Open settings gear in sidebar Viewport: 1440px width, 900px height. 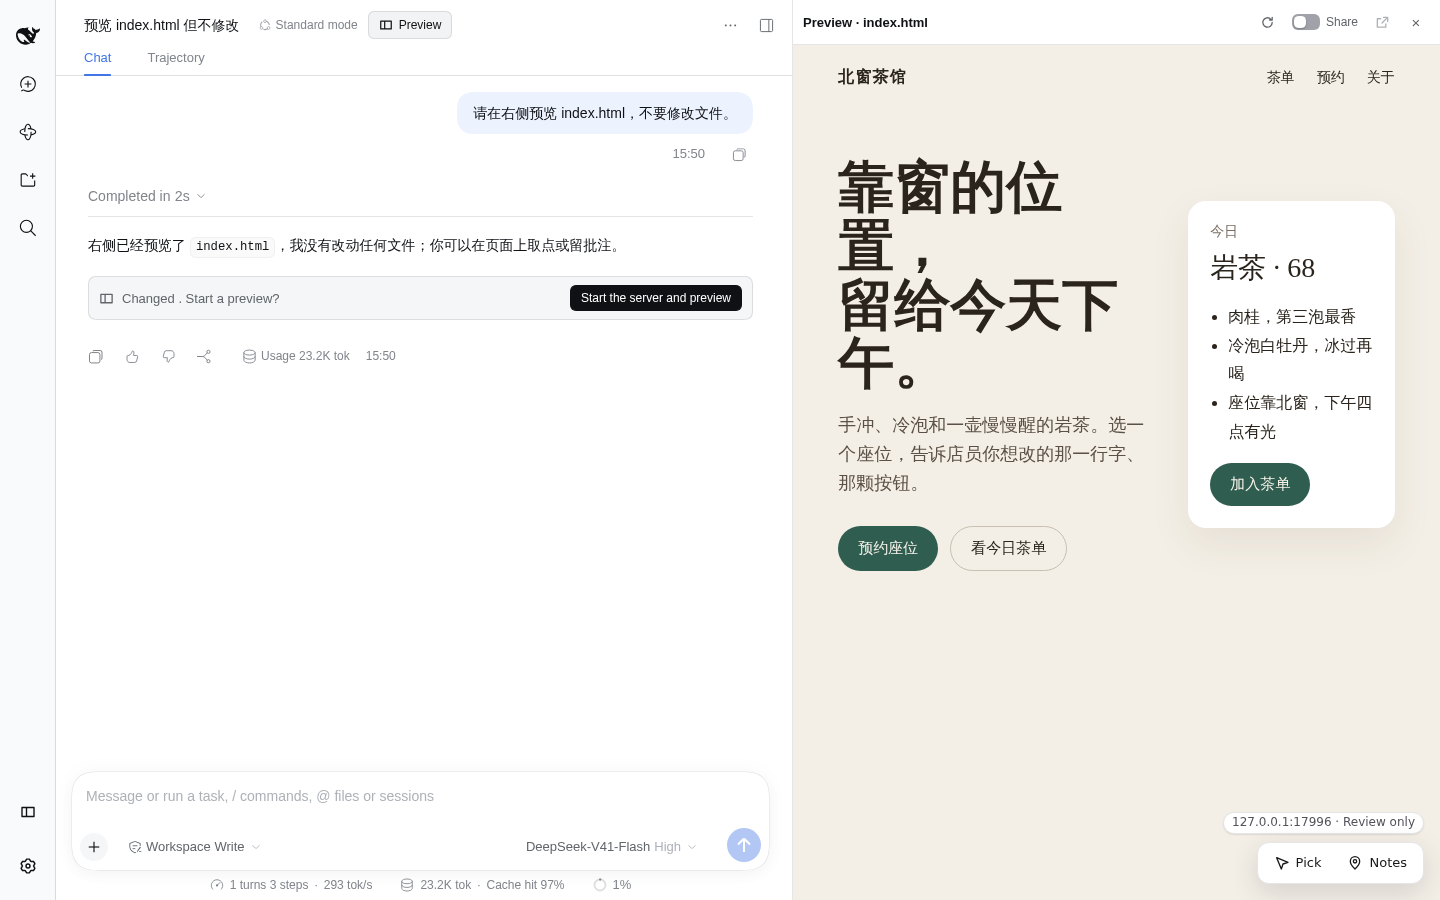(x=28, y=866)
